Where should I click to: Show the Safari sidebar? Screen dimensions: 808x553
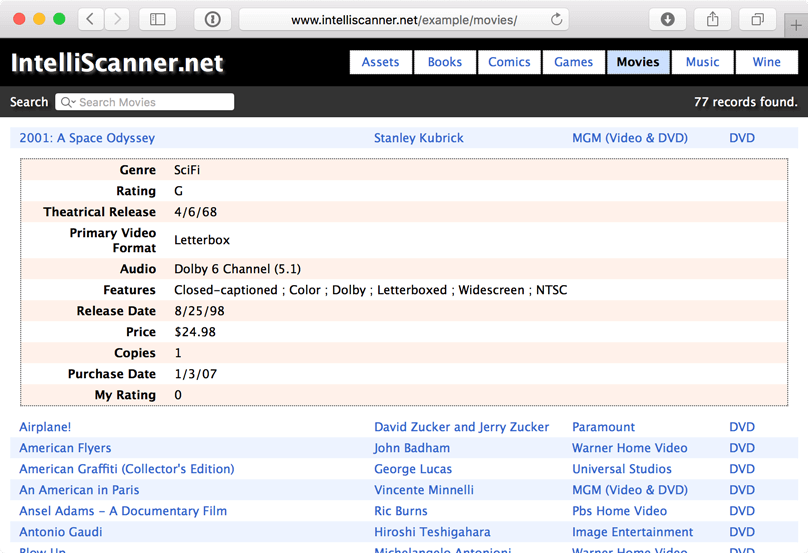pyautogui.click(x=157, y=20)
